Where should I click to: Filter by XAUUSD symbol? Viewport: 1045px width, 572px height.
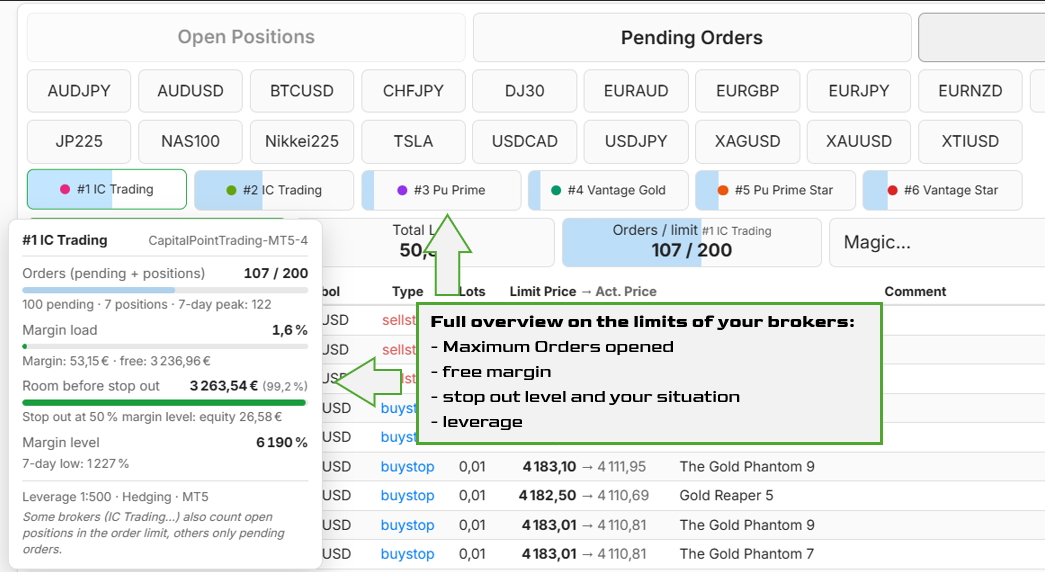(x=859, y=141)
